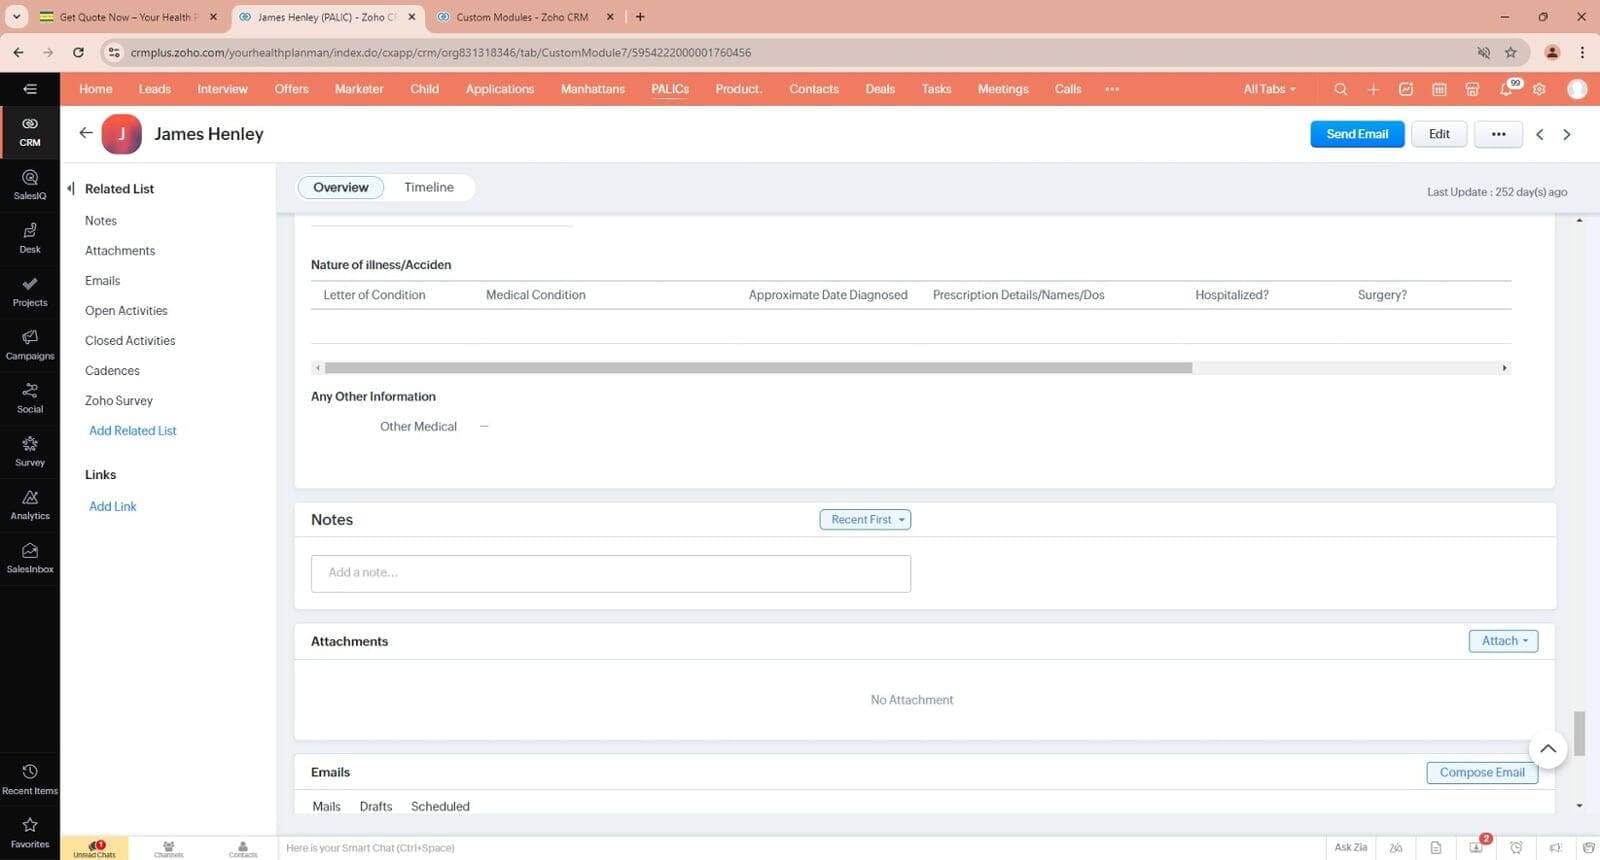This screenshot has width=1600, height=860.
Task: Click the right arrow of illness table scrollbar
Action: (x=1504, y=368)
